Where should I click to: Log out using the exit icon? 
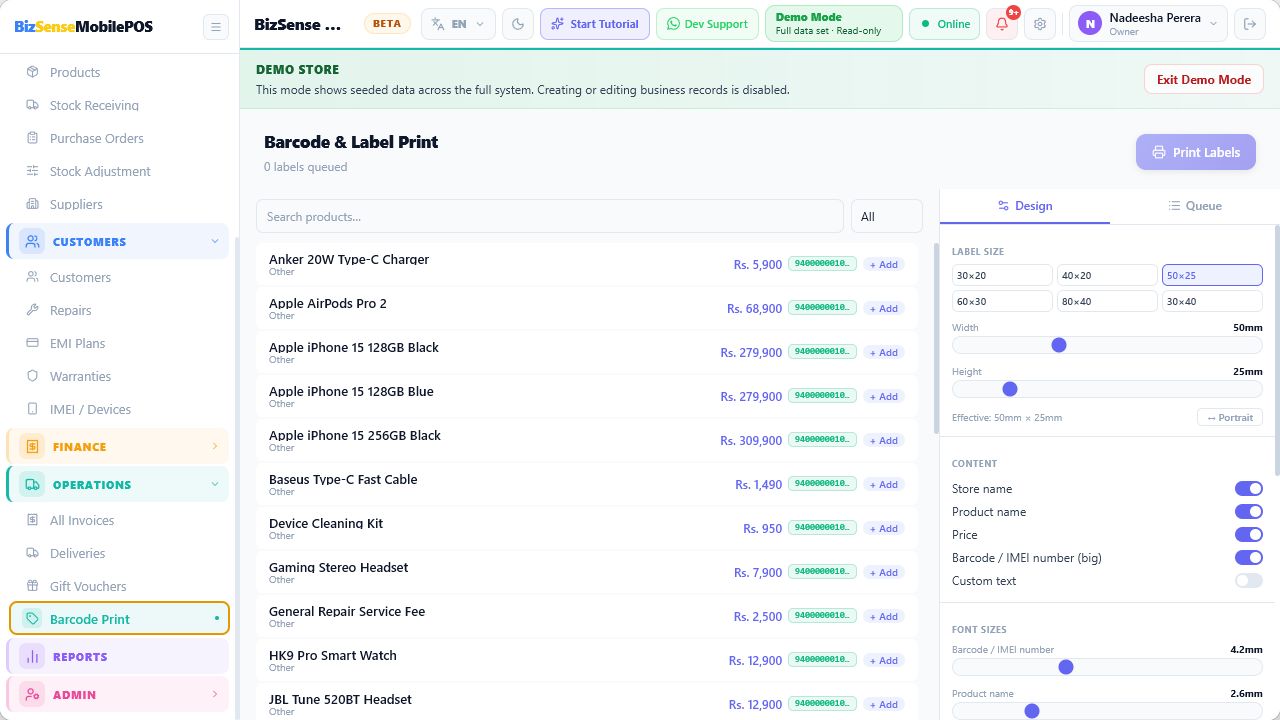click(1248, 24)
